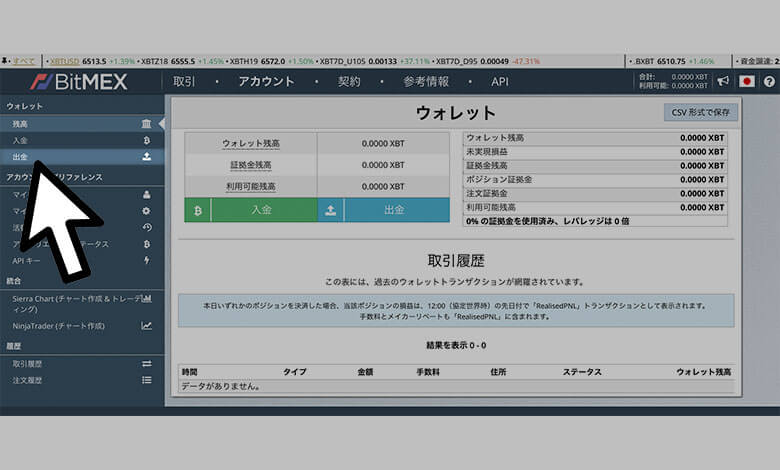The width and height of the screenshot is (780, 470).
Task: Click the underlined 利用可能残高 label
Action: tap(251, 187)
